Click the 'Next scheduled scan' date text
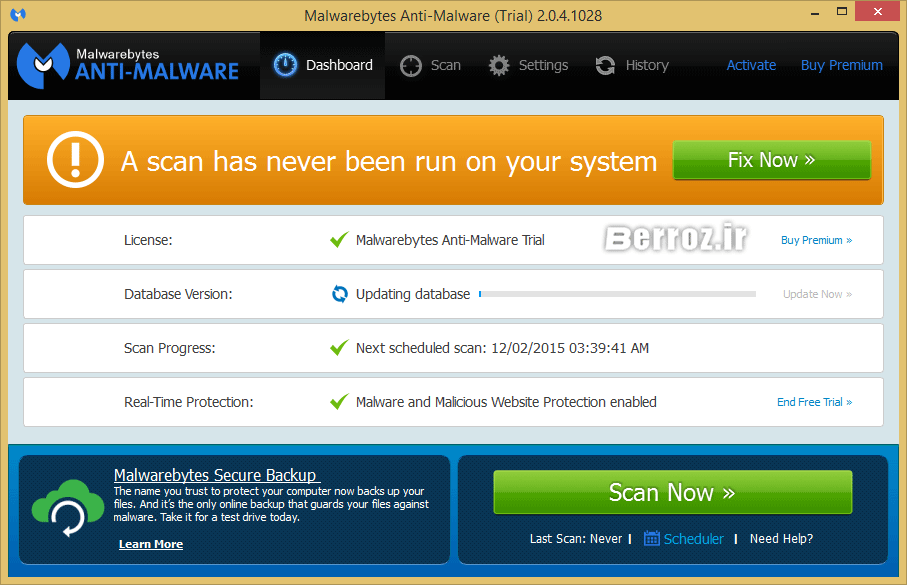 [502, 348]
